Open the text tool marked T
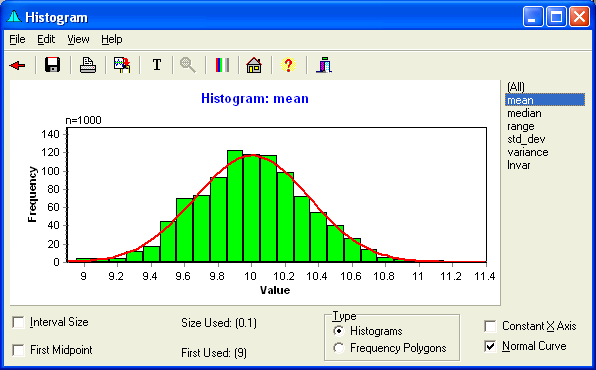596x370 pixels. pyautogui.click(x=157, y=65)
